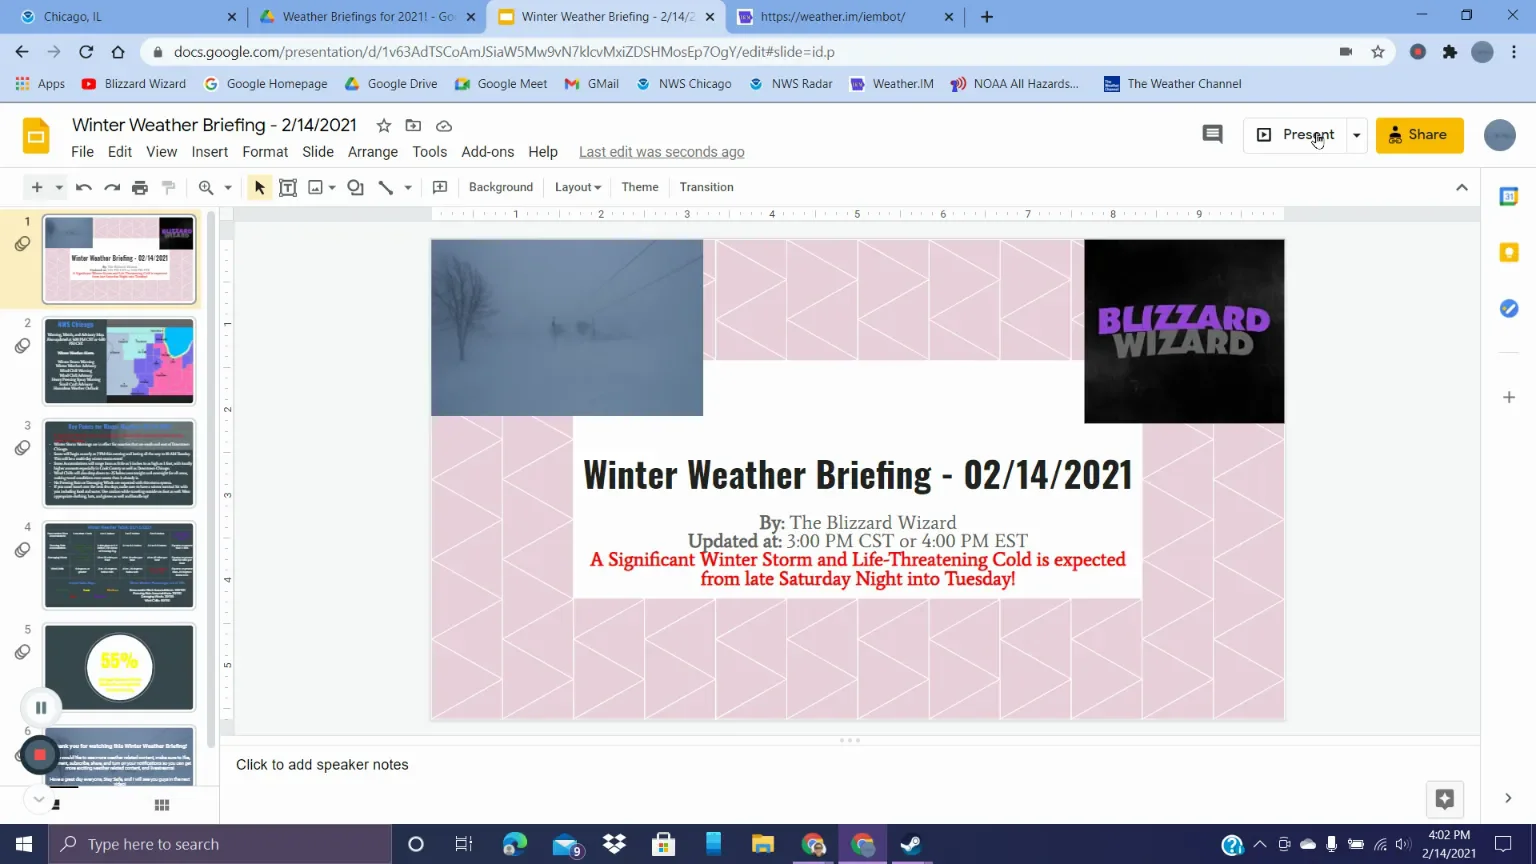Image resolution: width=1536 pixels, height=864 pixels.
Task: Open the File menu
Action: pos(83,152)
